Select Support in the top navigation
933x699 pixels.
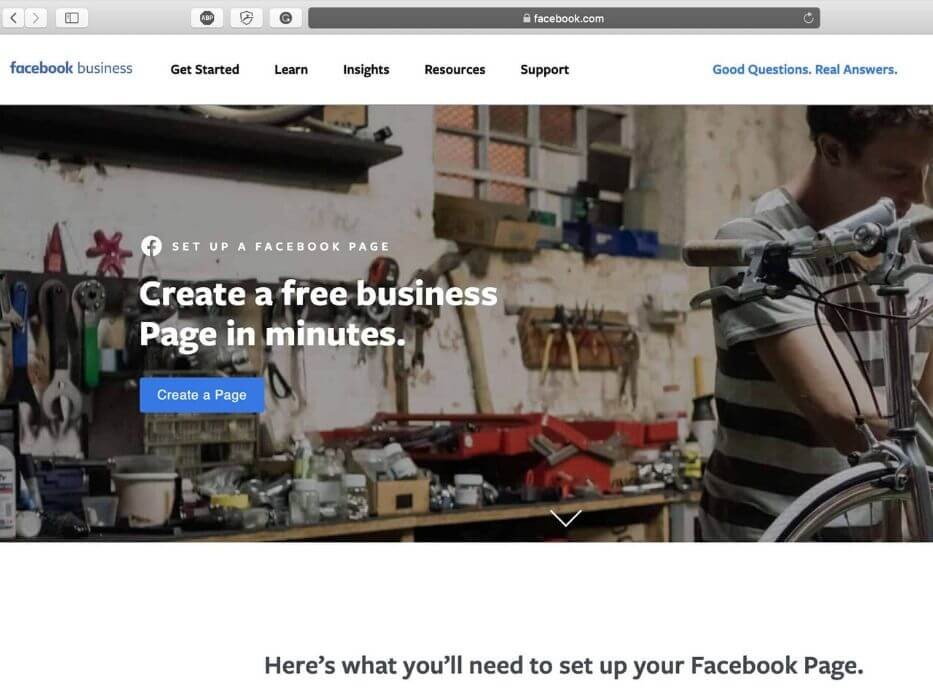[x=544, y=70]
